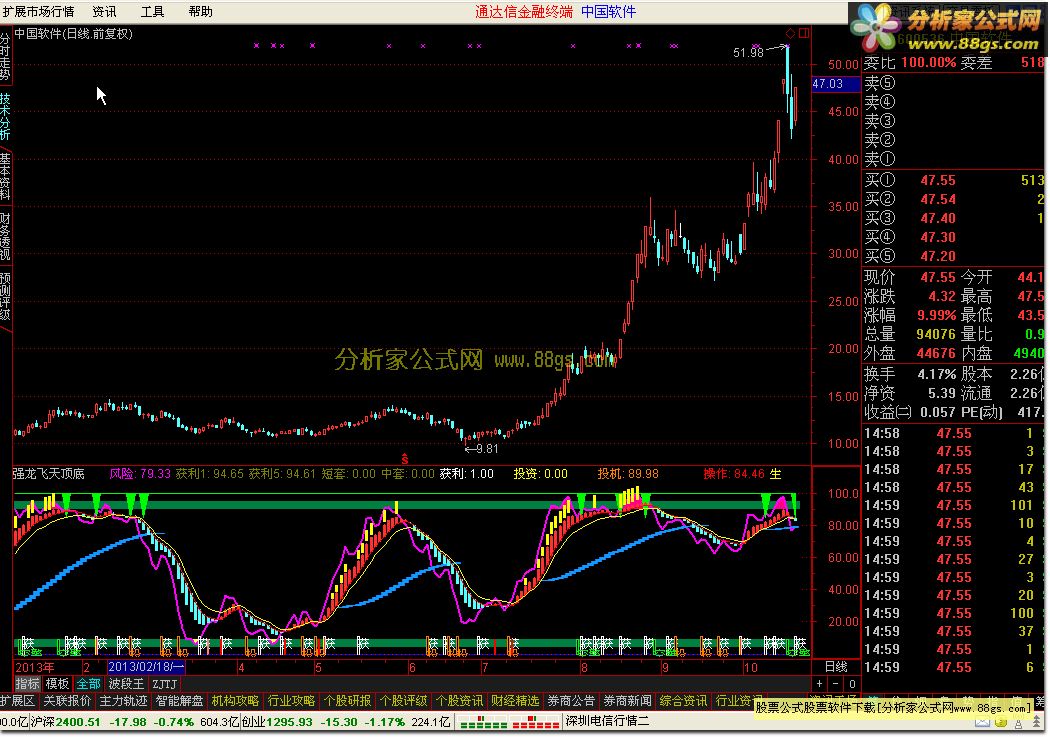This screenshot has width=1050, height=737.
Task: Click the 9.81 low price label
Action: click(487, 449)
